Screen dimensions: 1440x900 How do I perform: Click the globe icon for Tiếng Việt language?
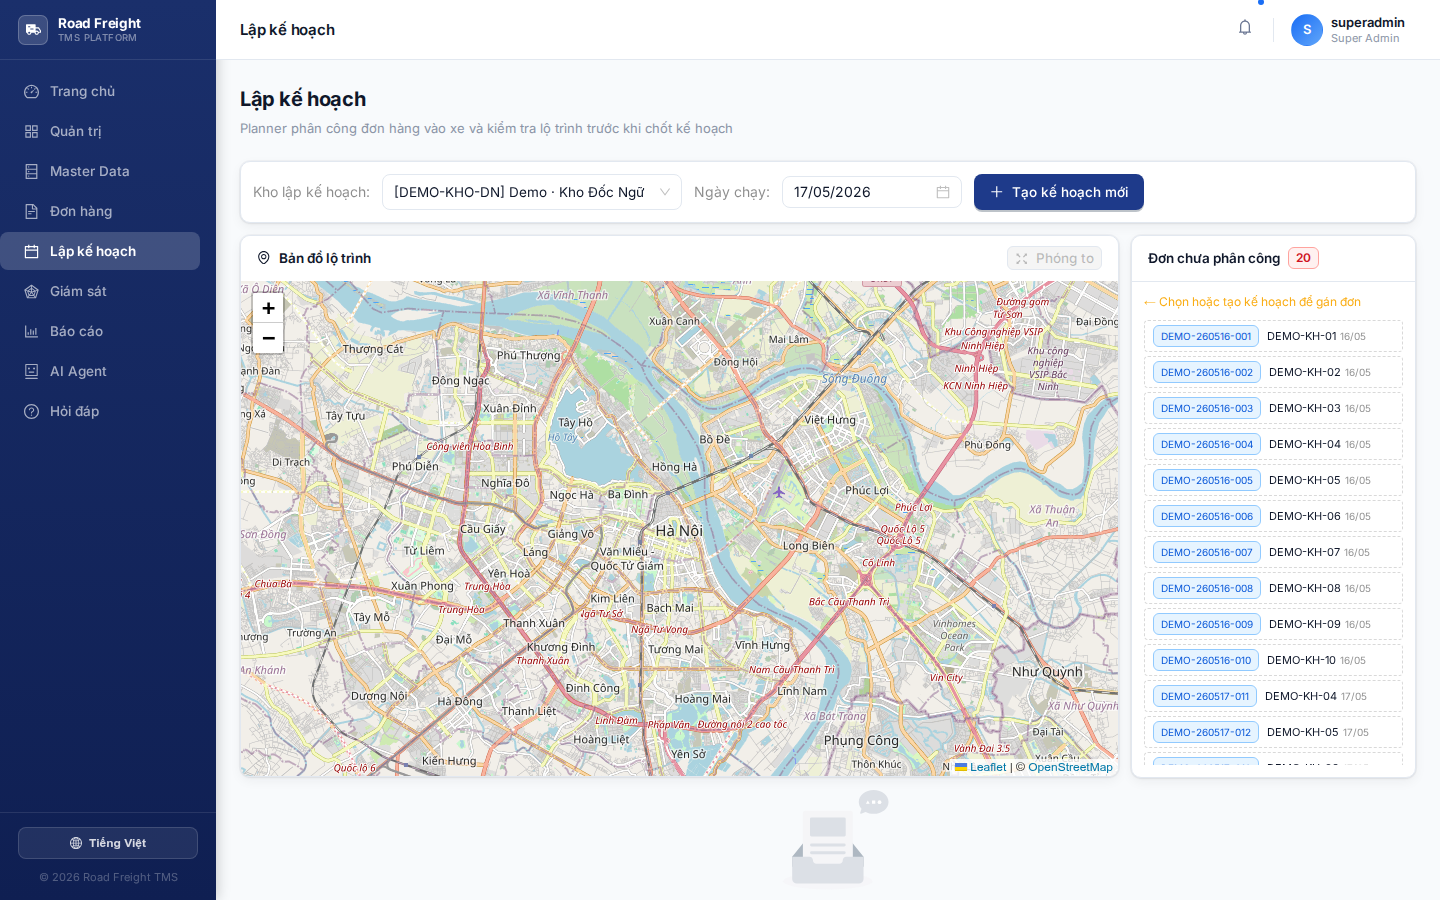click(x=76, y=843)
